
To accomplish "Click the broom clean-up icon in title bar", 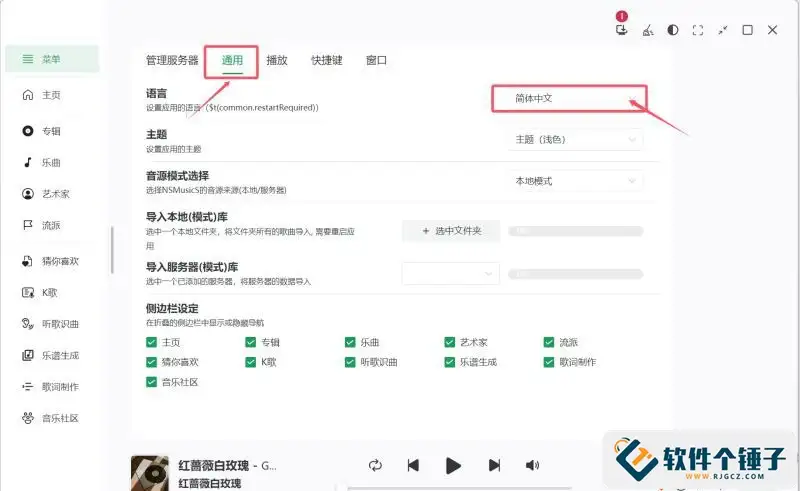I will (647, 31).
